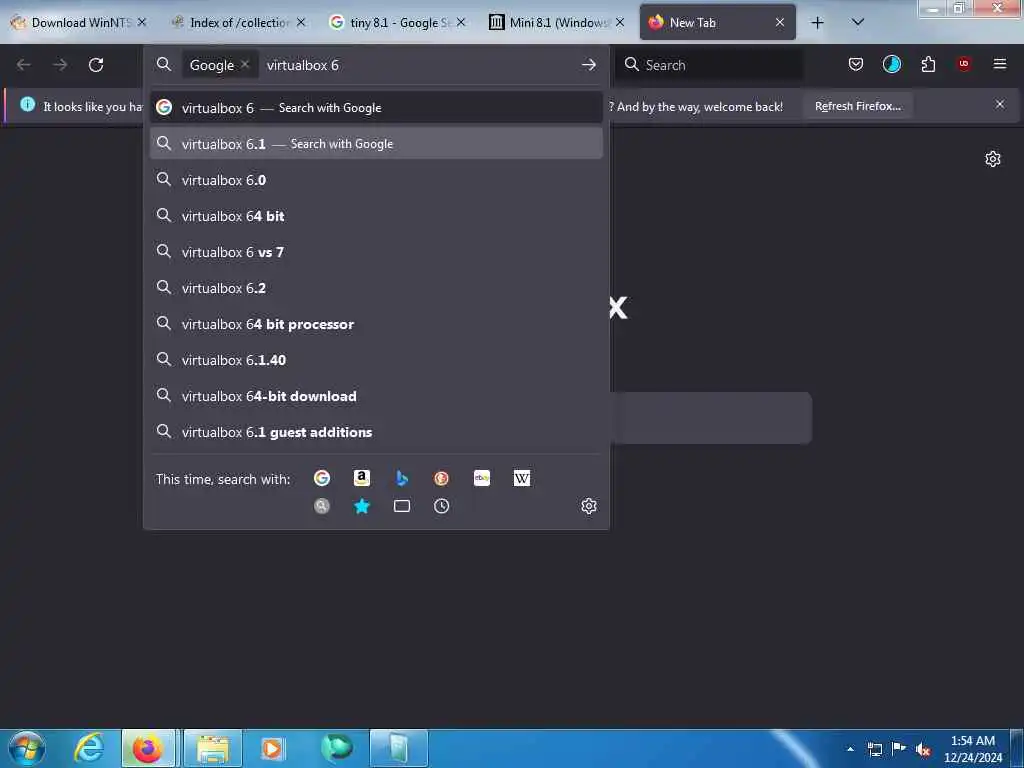The image size is (1024, 768).
Task: Focus the separate Search box in toolbar
Action: (x=709, y=65)
